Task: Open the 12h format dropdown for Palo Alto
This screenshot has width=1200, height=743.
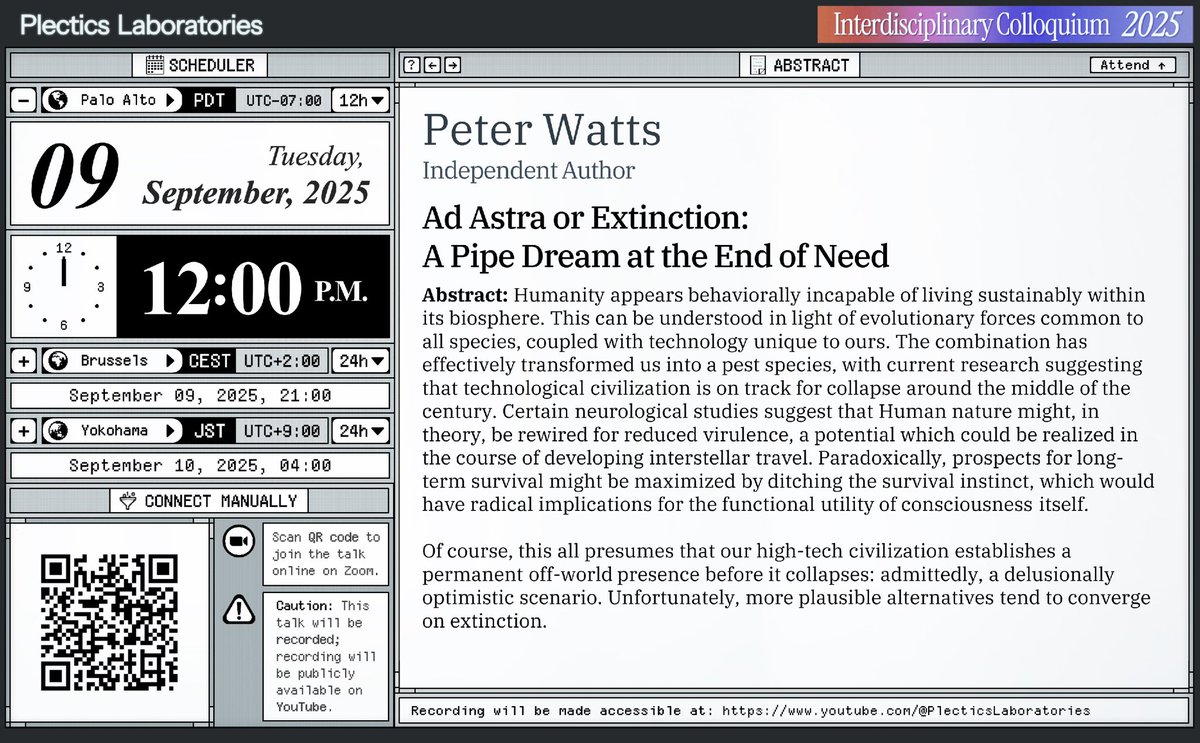Action: [x=361, y=100]
